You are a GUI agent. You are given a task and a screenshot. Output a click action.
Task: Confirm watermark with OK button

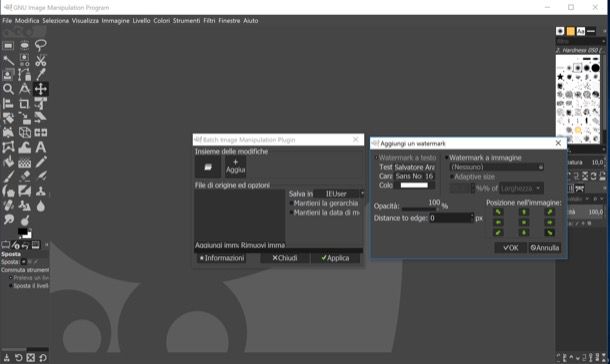coord(510,248)
